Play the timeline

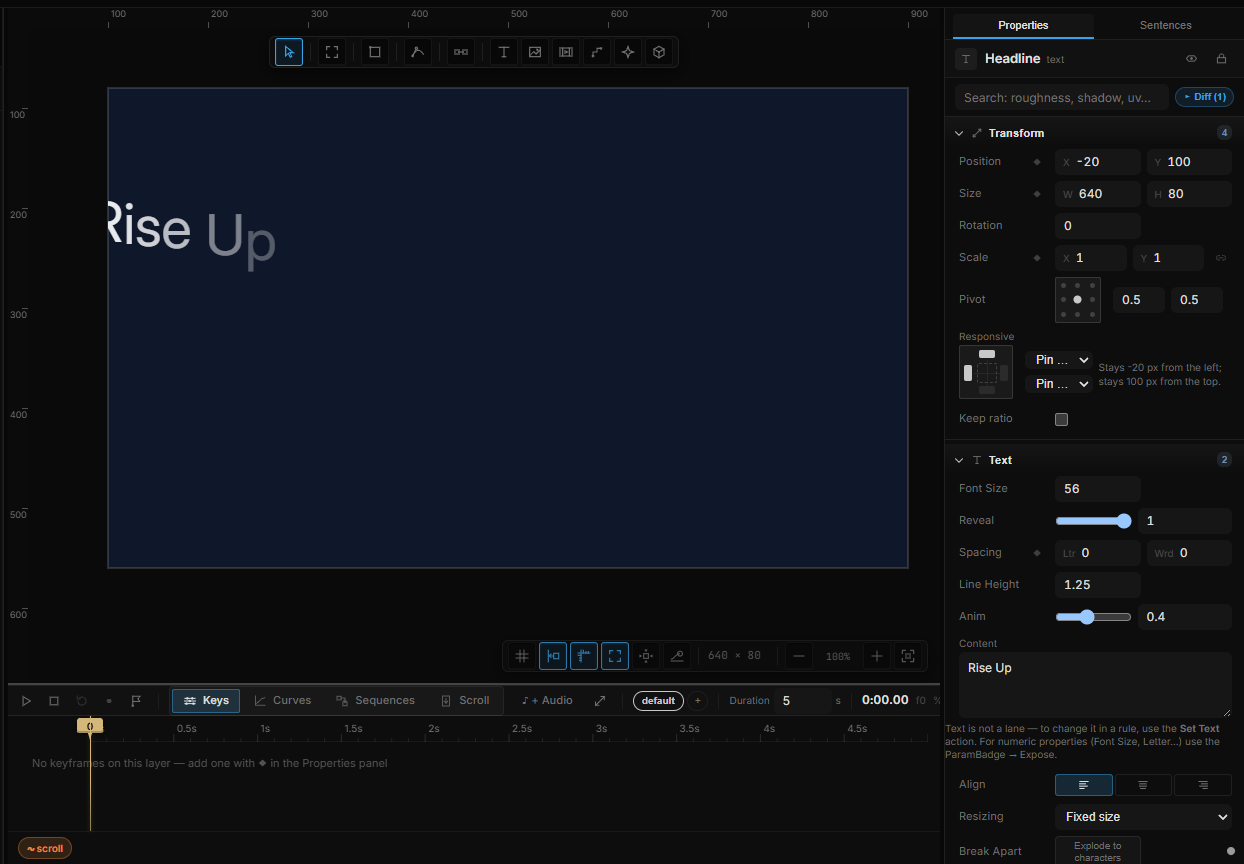click(27, 701)
